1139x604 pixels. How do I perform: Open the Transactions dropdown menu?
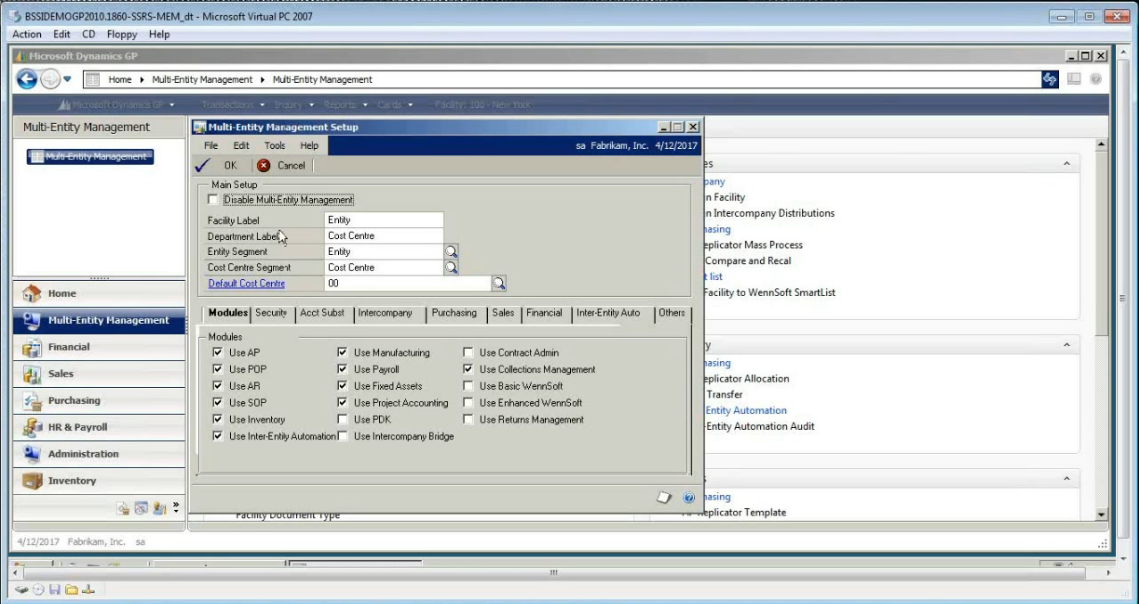pos(232,105)
